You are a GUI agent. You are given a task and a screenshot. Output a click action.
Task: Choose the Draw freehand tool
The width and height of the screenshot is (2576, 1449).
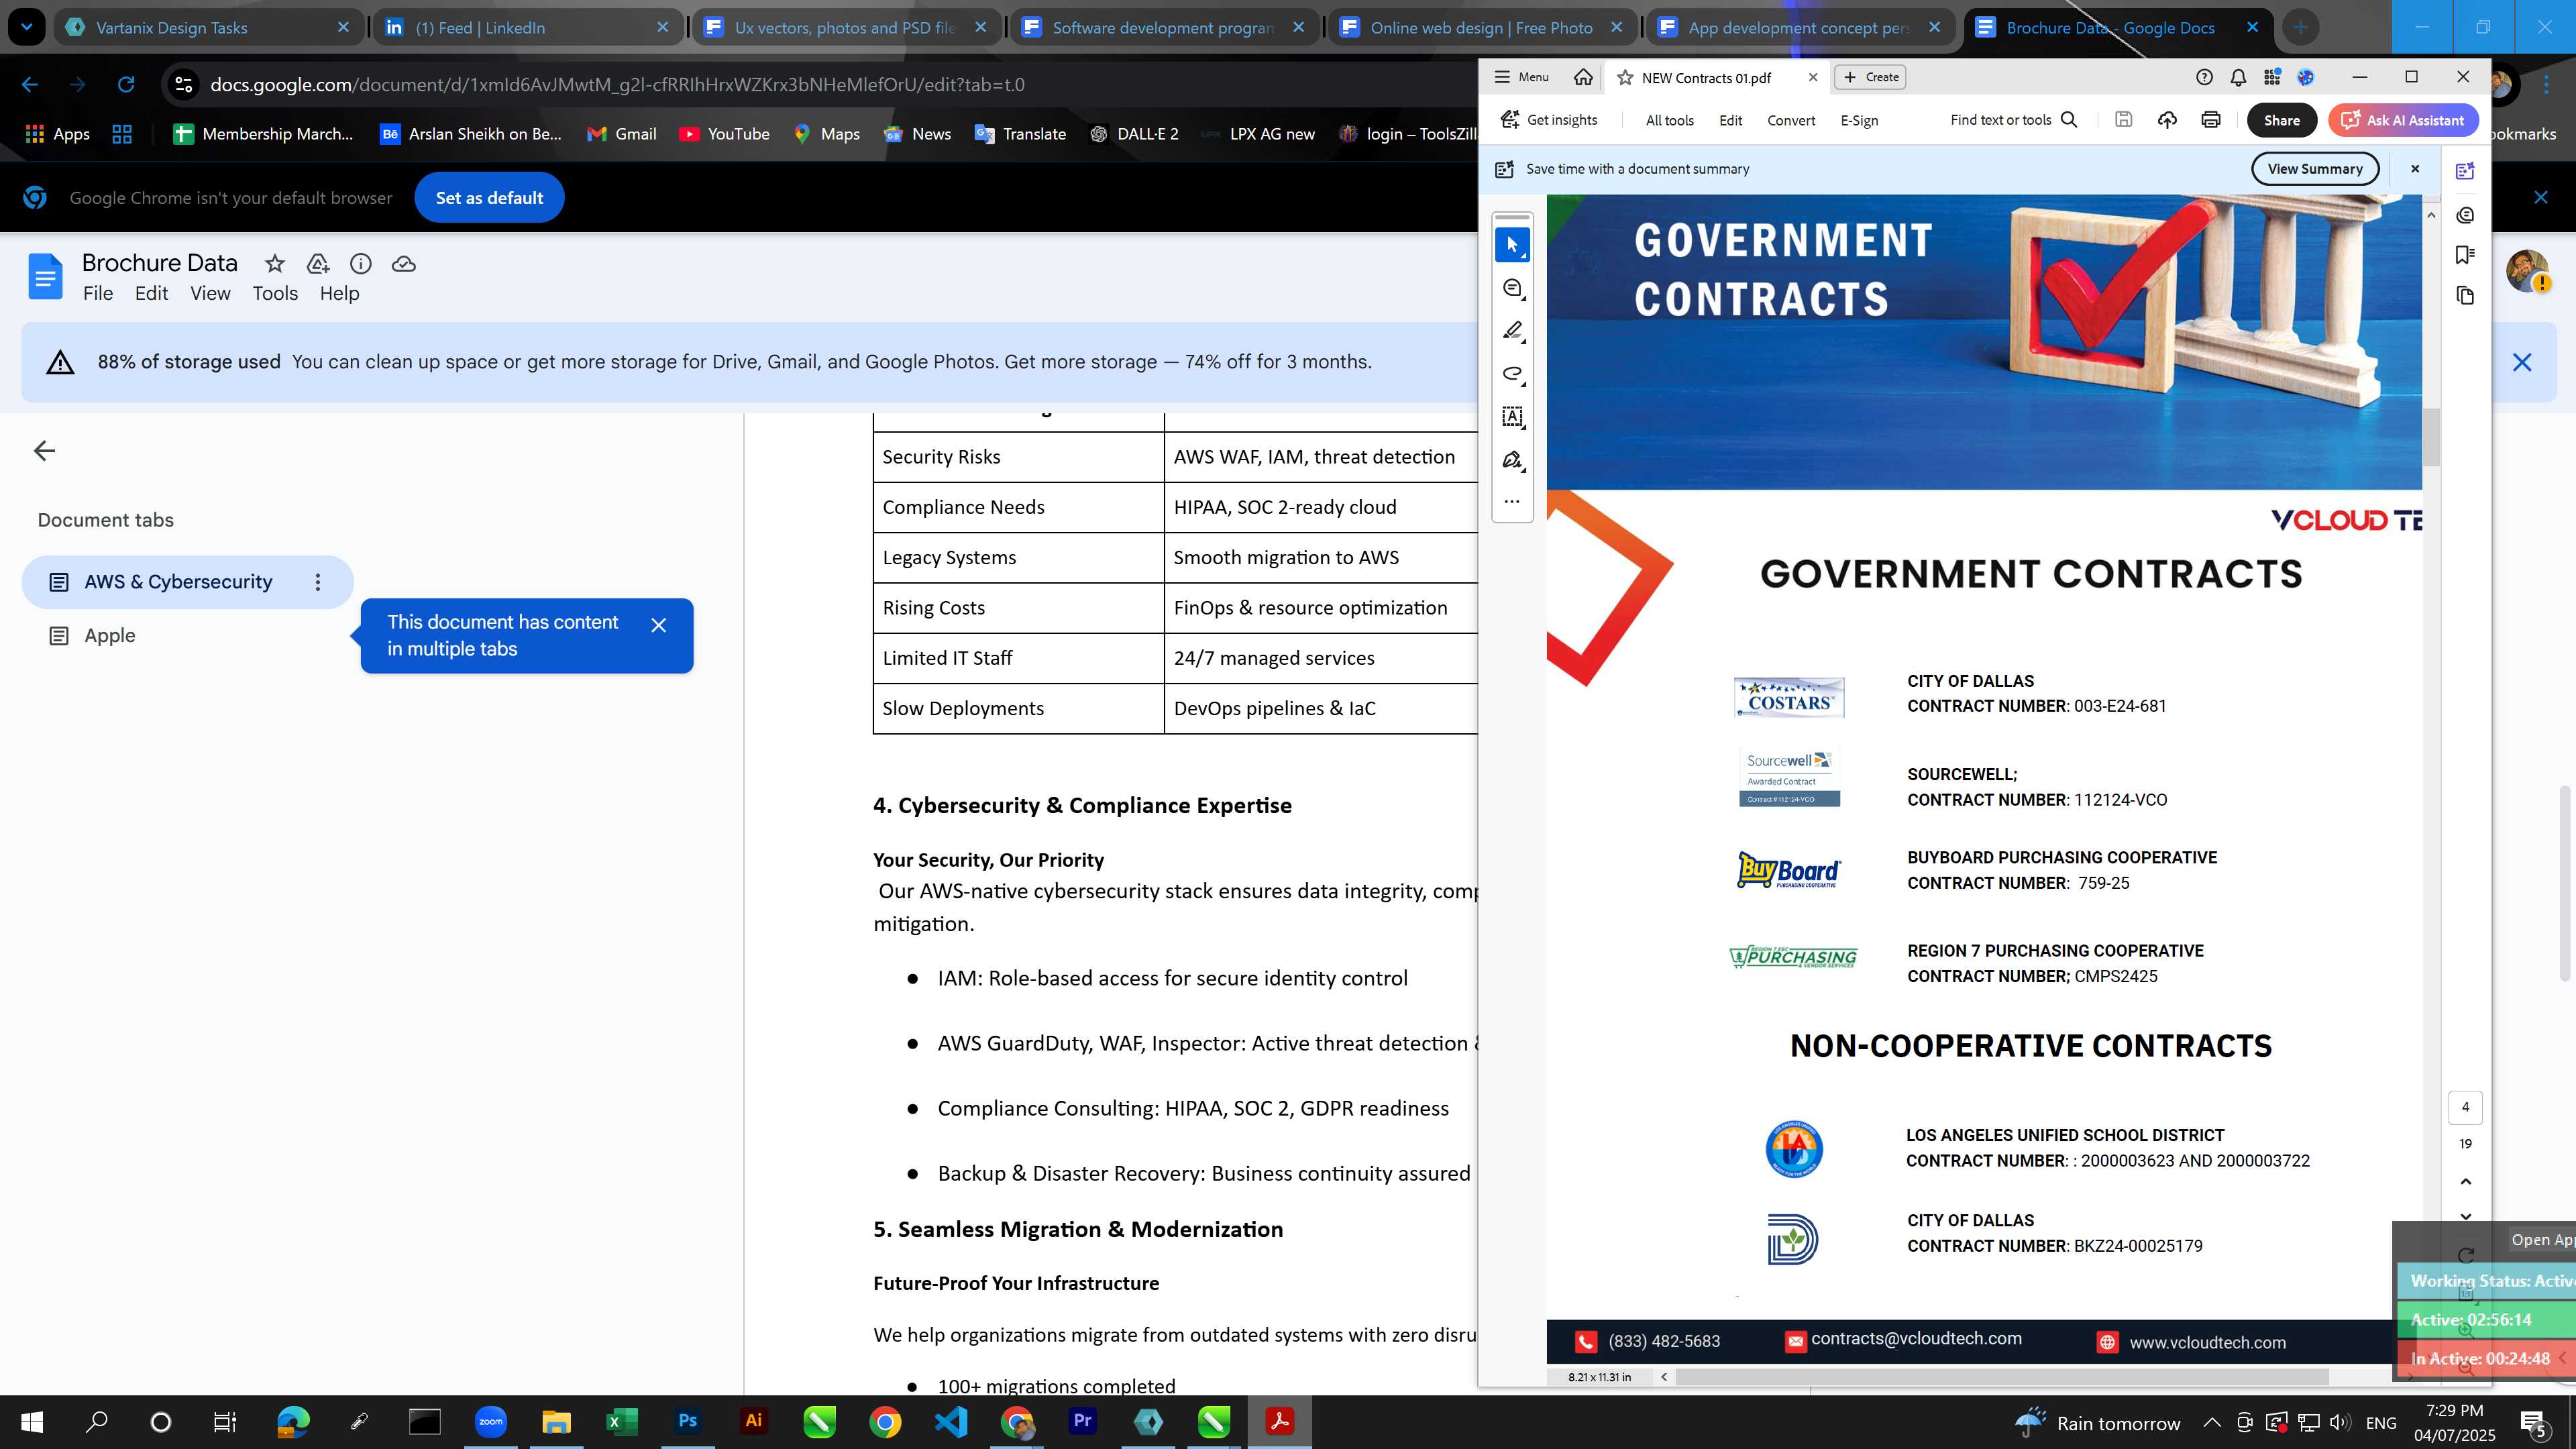point(1512,374)
